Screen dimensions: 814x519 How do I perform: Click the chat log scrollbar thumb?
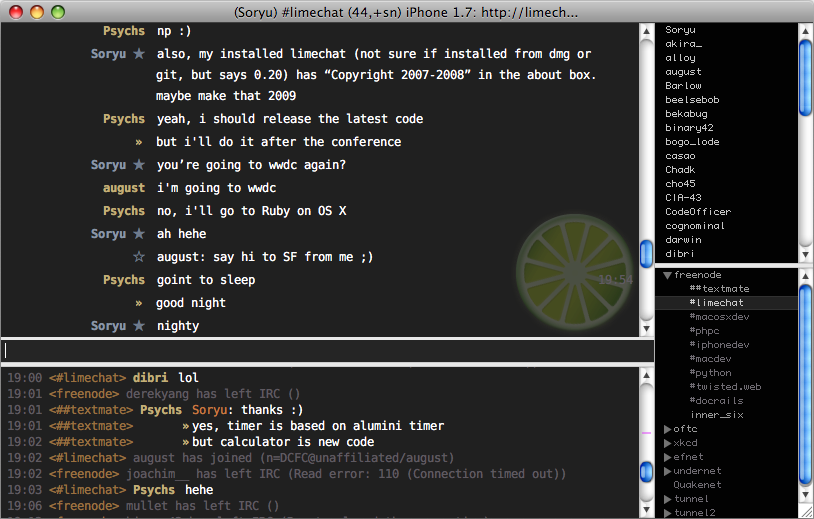(x=646, y=254)
